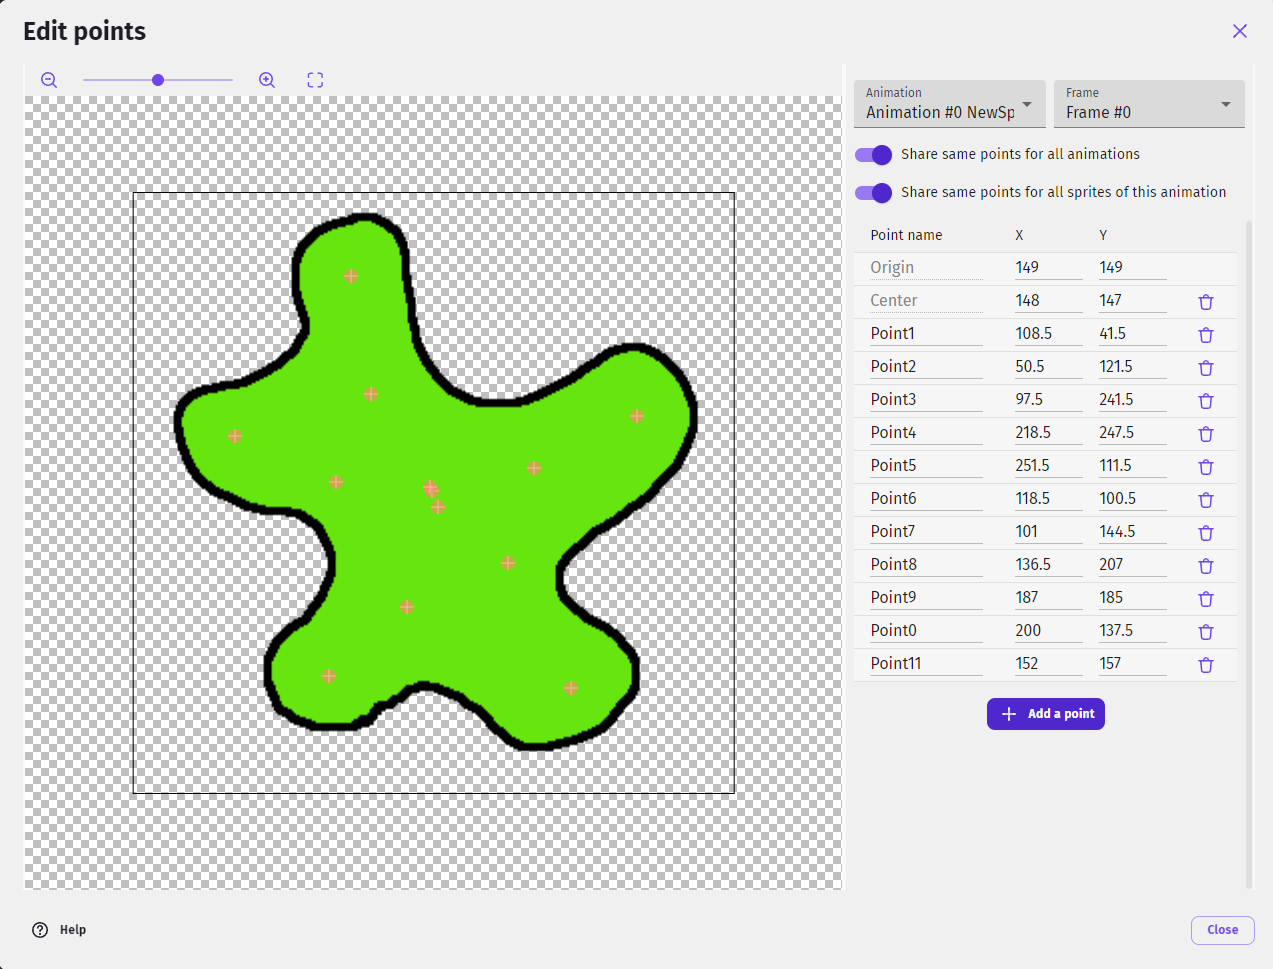Delete Point5 with the trash icon

coord(1205,467)
